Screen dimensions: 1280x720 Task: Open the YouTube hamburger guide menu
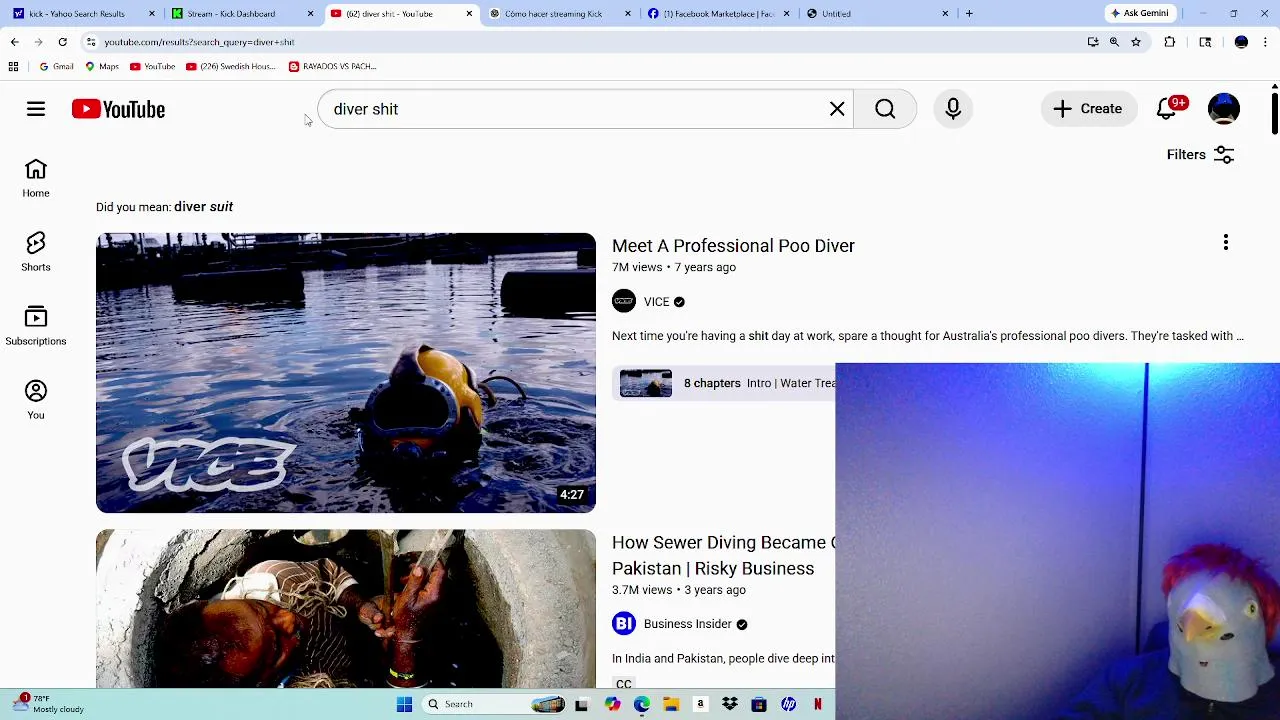tap(36, 109)
